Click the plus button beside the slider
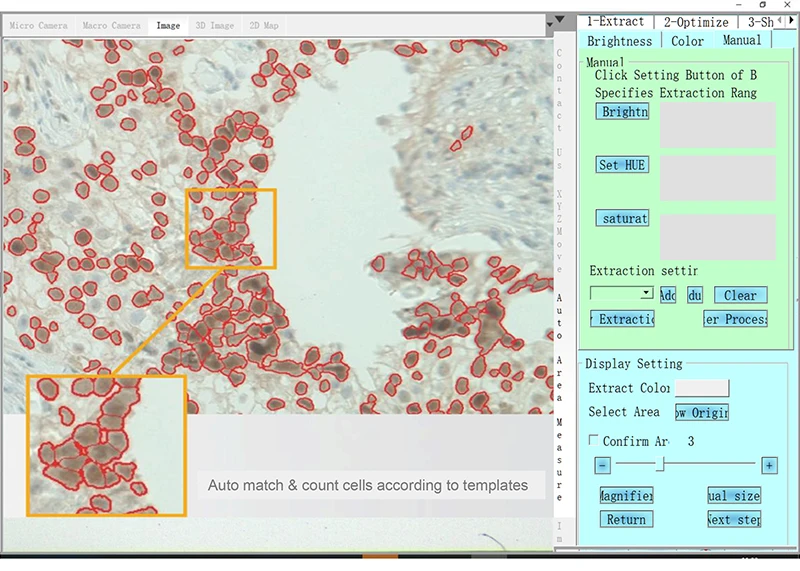This screenshot has width=800, height=571. point(768,465)
